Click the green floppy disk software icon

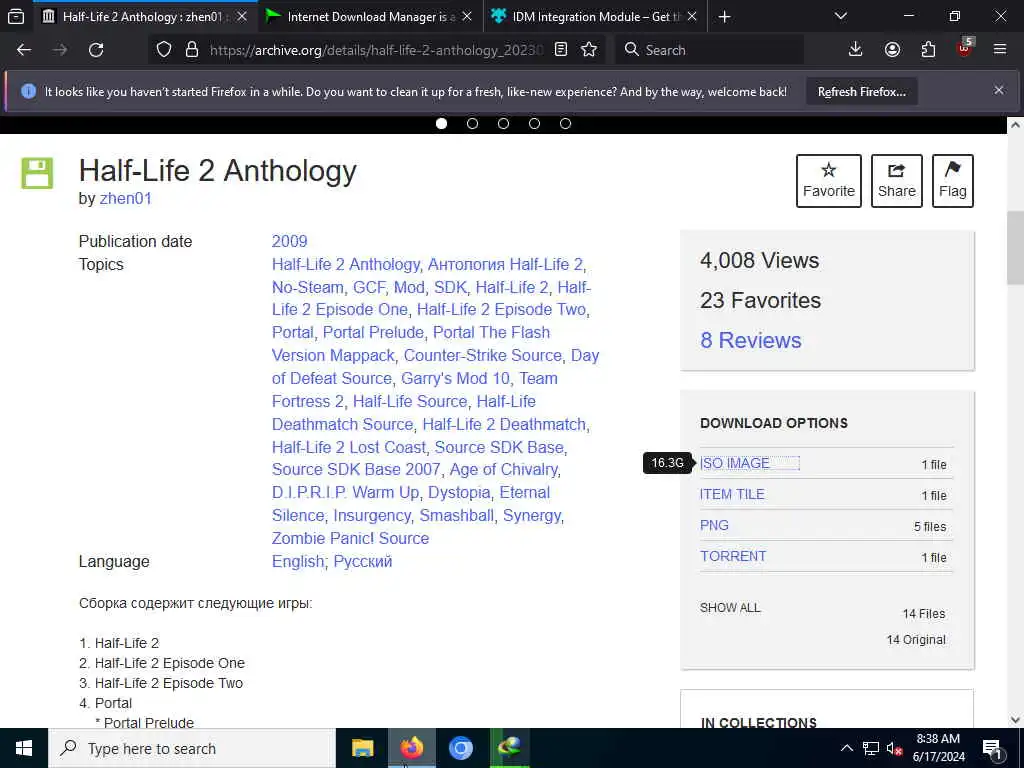click(x=37, y=173)
